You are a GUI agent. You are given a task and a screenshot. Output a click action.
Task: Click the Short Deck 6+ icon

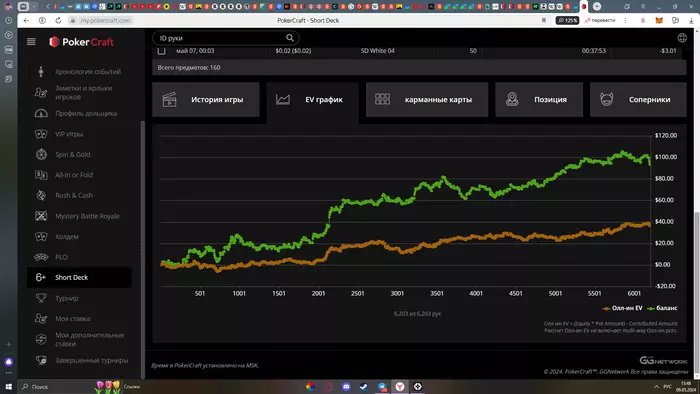point(41,278)
